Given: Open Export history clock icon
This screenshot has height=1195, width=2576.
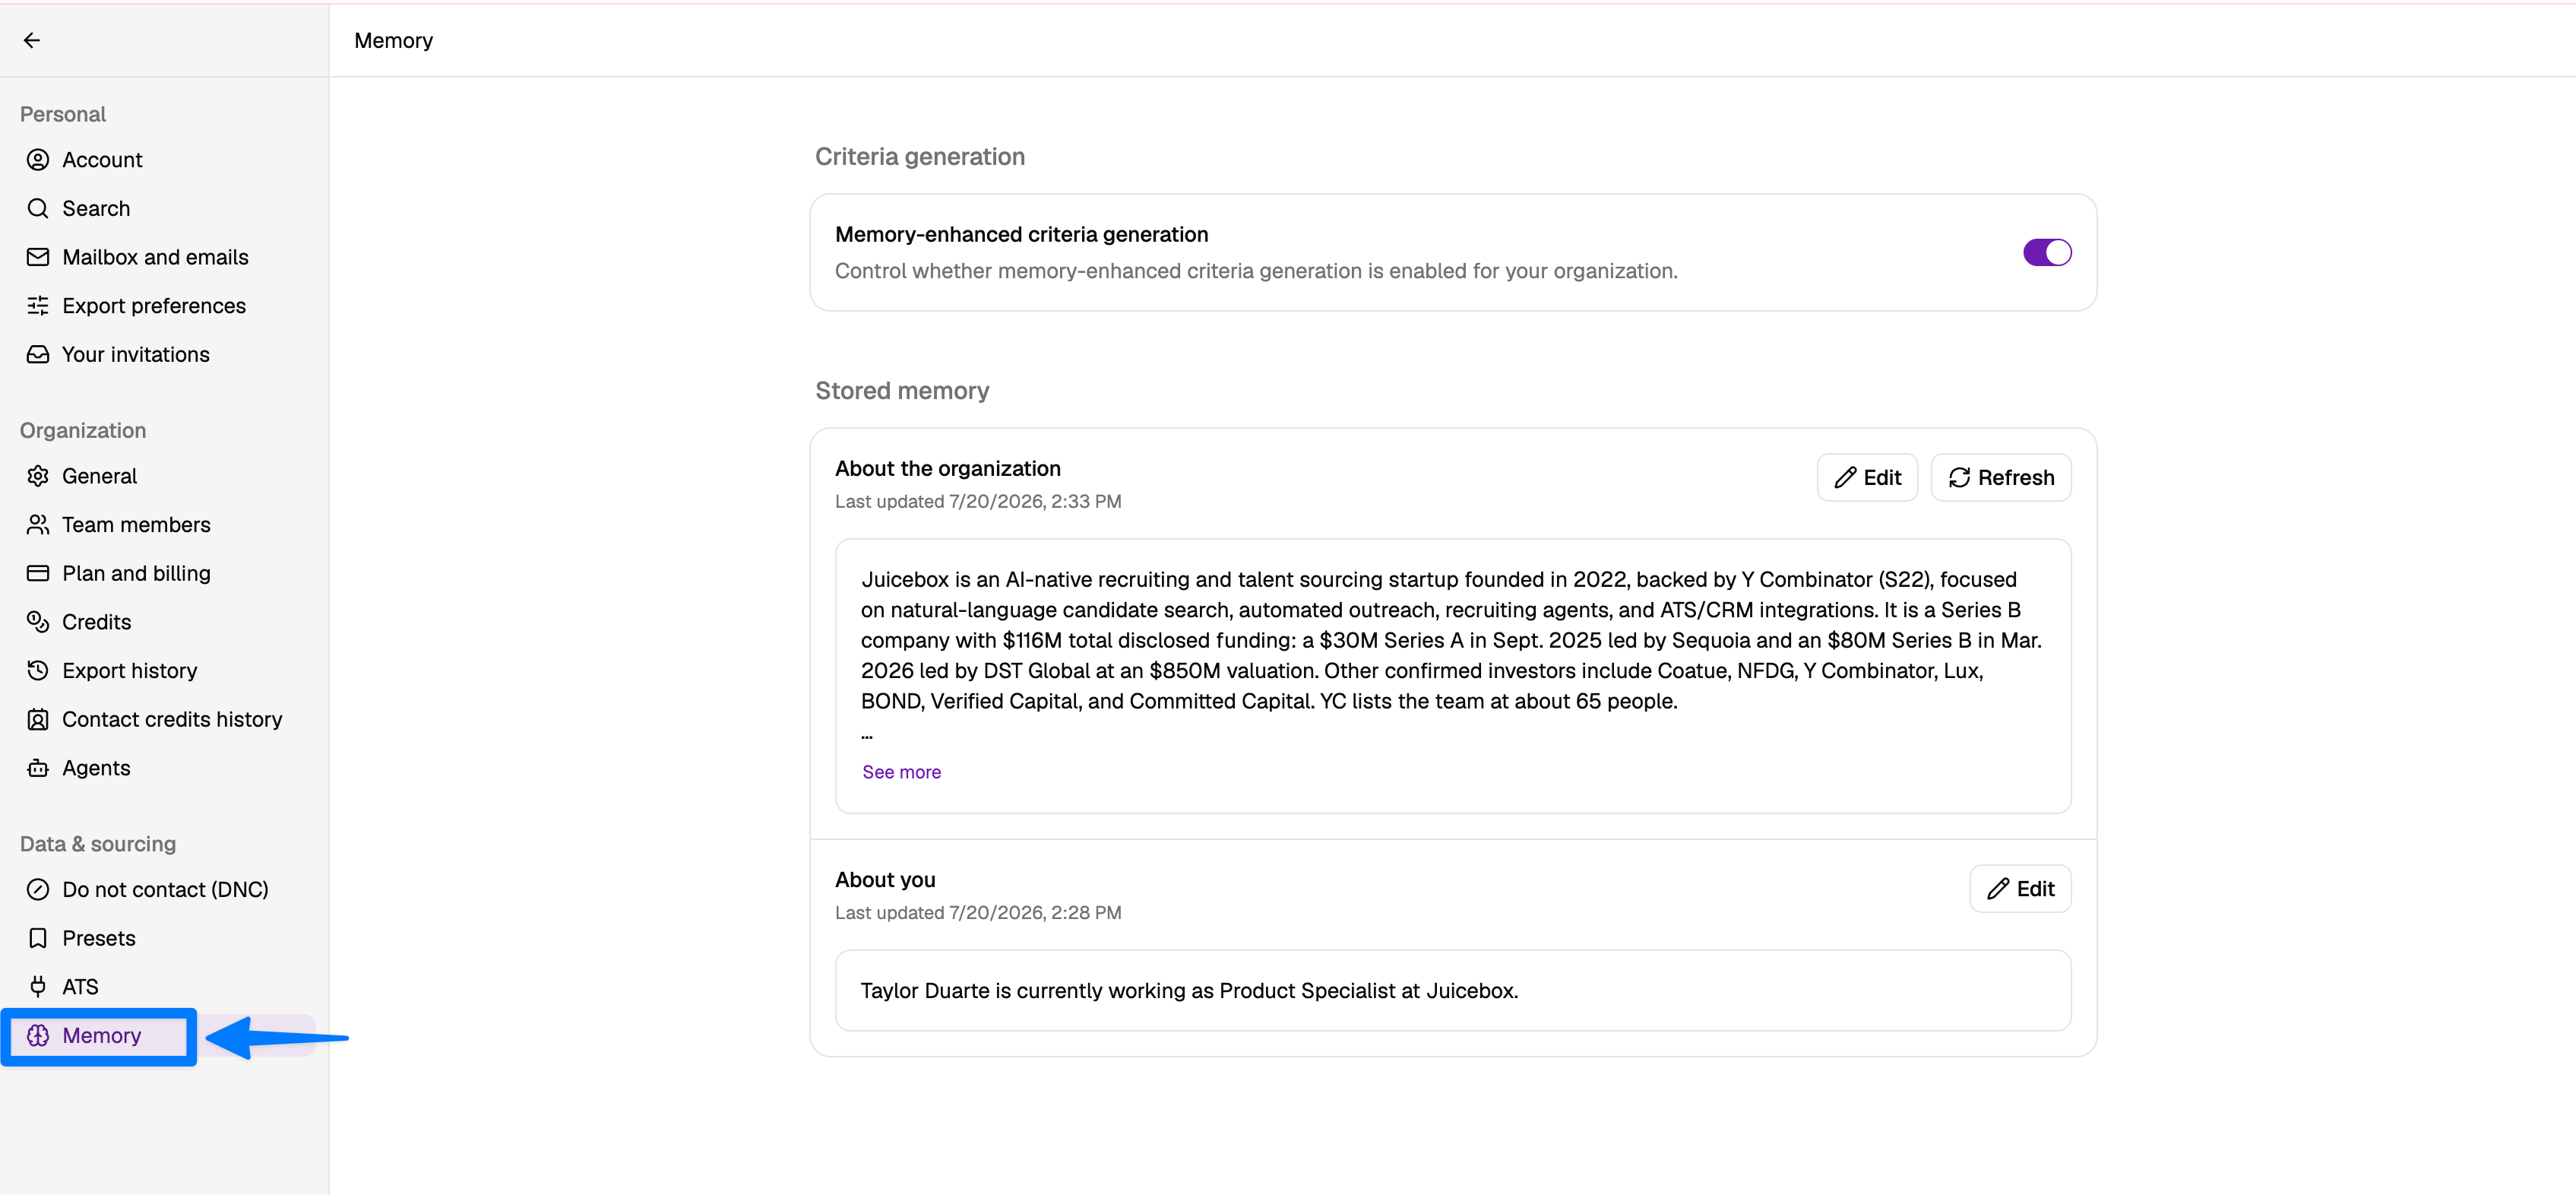Looking at the screenshot, I should point(38,671).
